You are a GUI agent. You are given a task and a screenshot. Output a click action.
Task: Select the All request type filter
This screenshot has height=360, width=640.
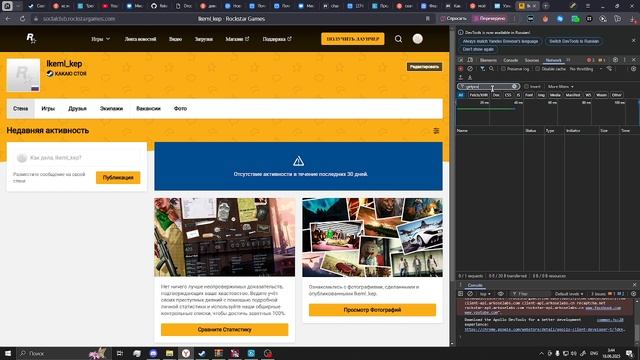point(461,95)
